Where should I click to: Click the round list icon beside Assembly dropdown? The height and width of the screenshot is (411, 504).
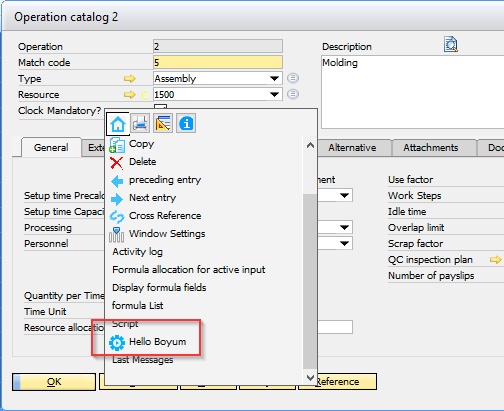click(293, 78)
